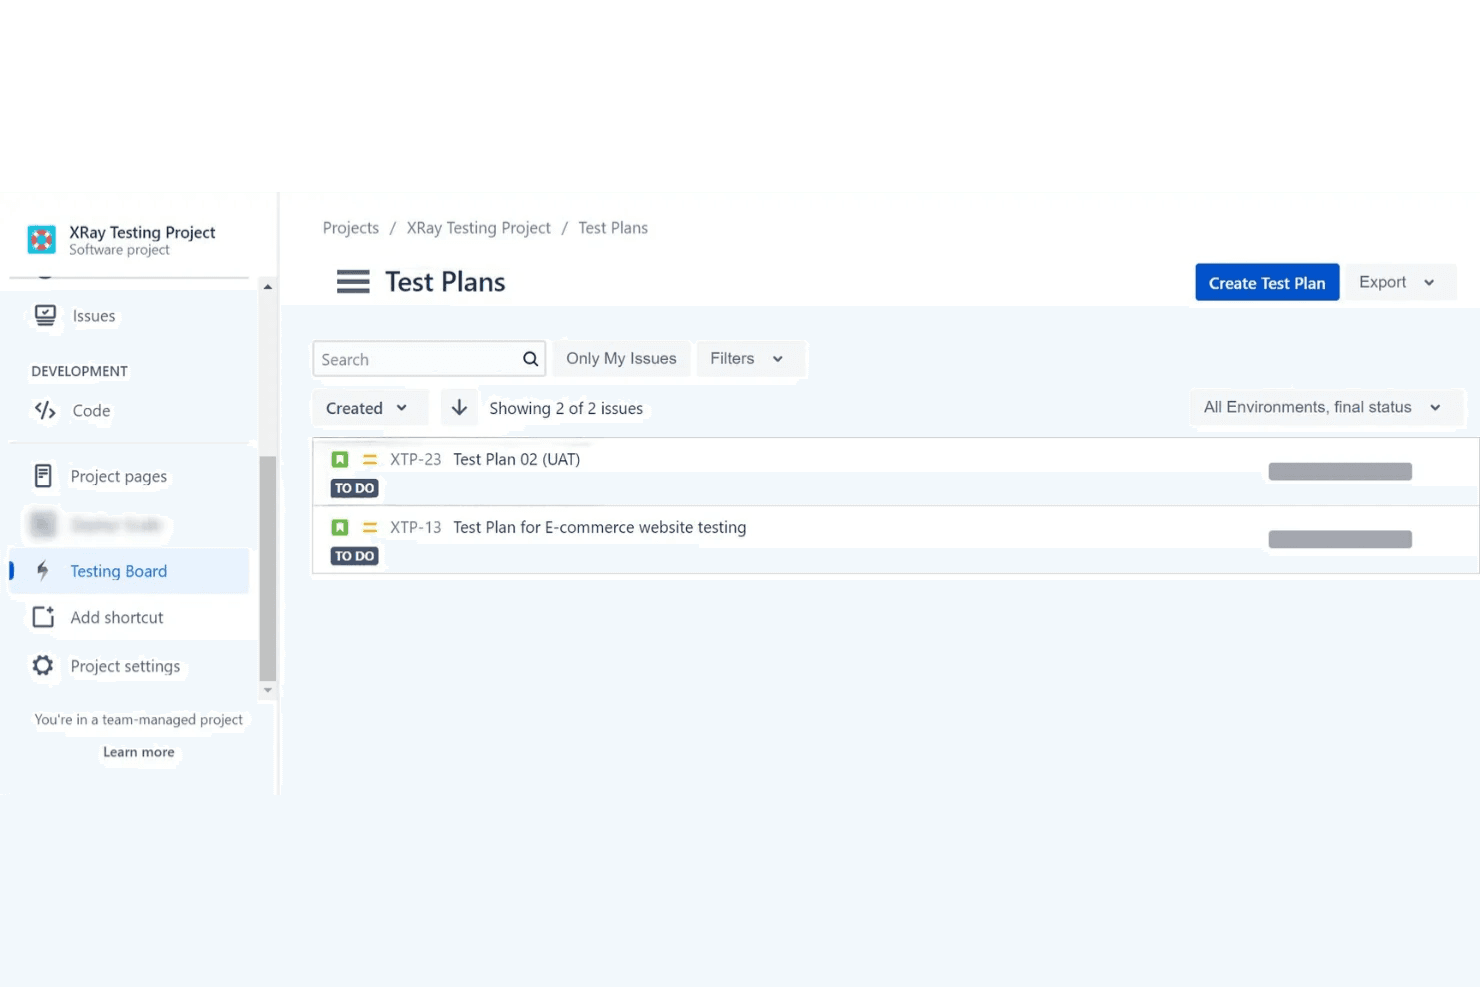Viewport: 1480px width, 987px height.
Task: Toggle the Only My Issues filter
Action: 621,359
